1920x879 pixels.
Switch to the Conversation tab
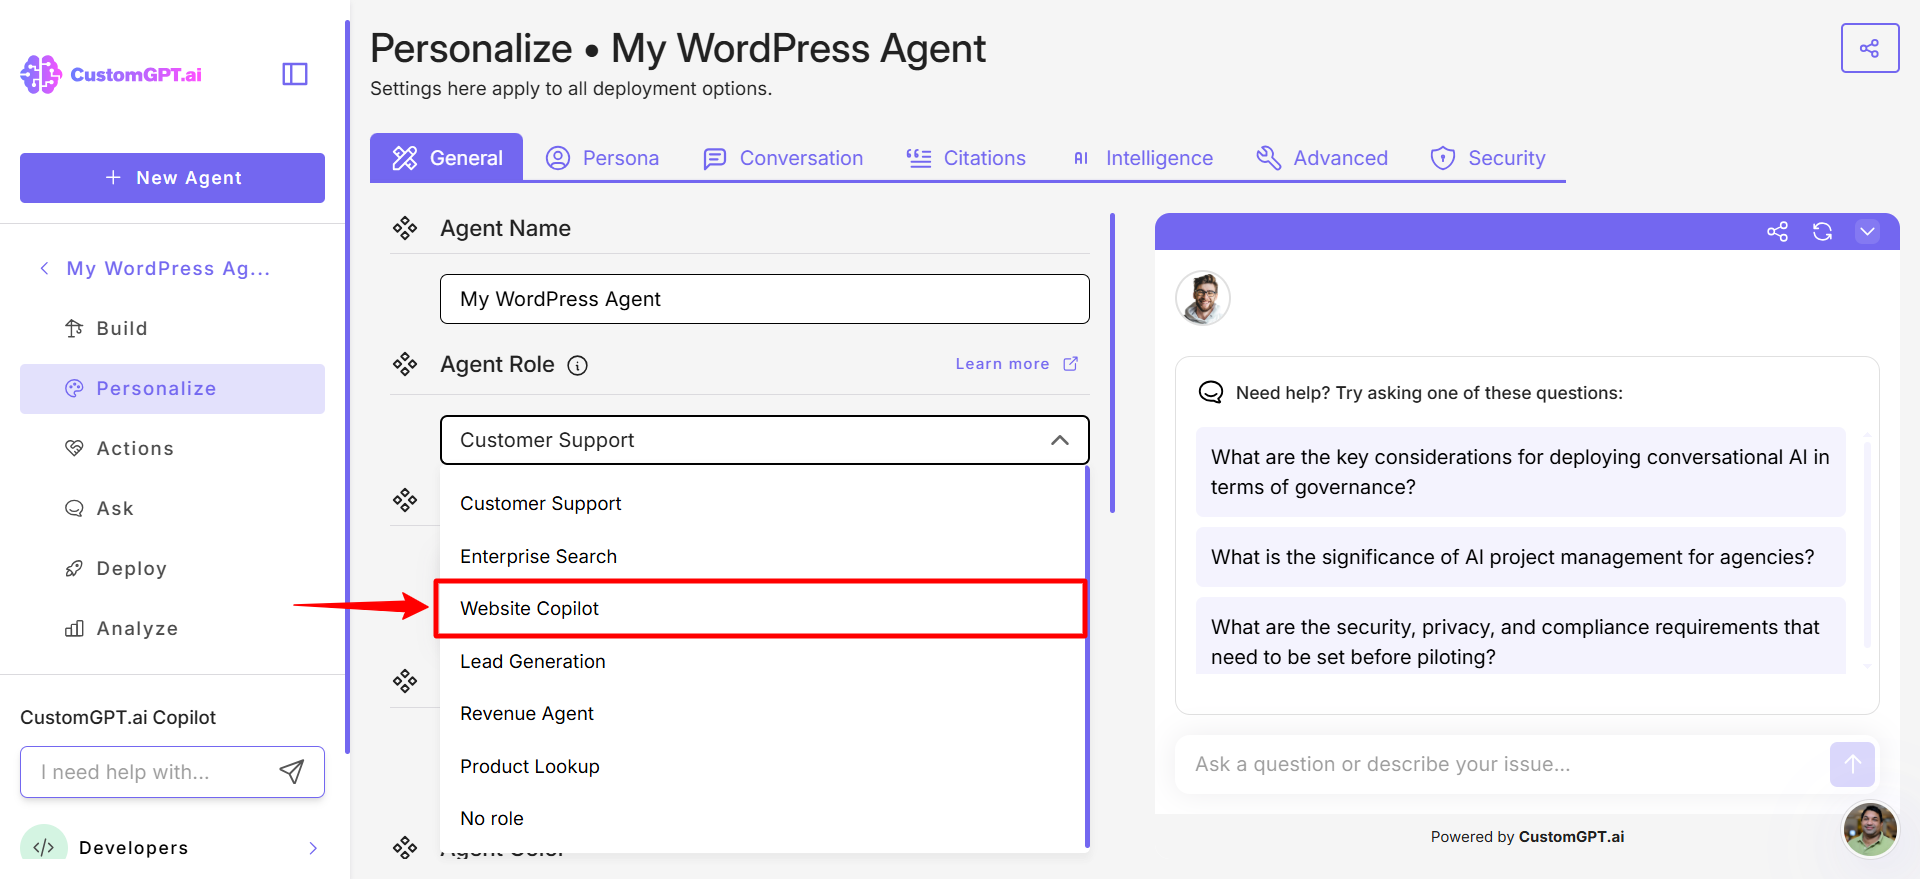pyautogui.click(x=783, y=158)
